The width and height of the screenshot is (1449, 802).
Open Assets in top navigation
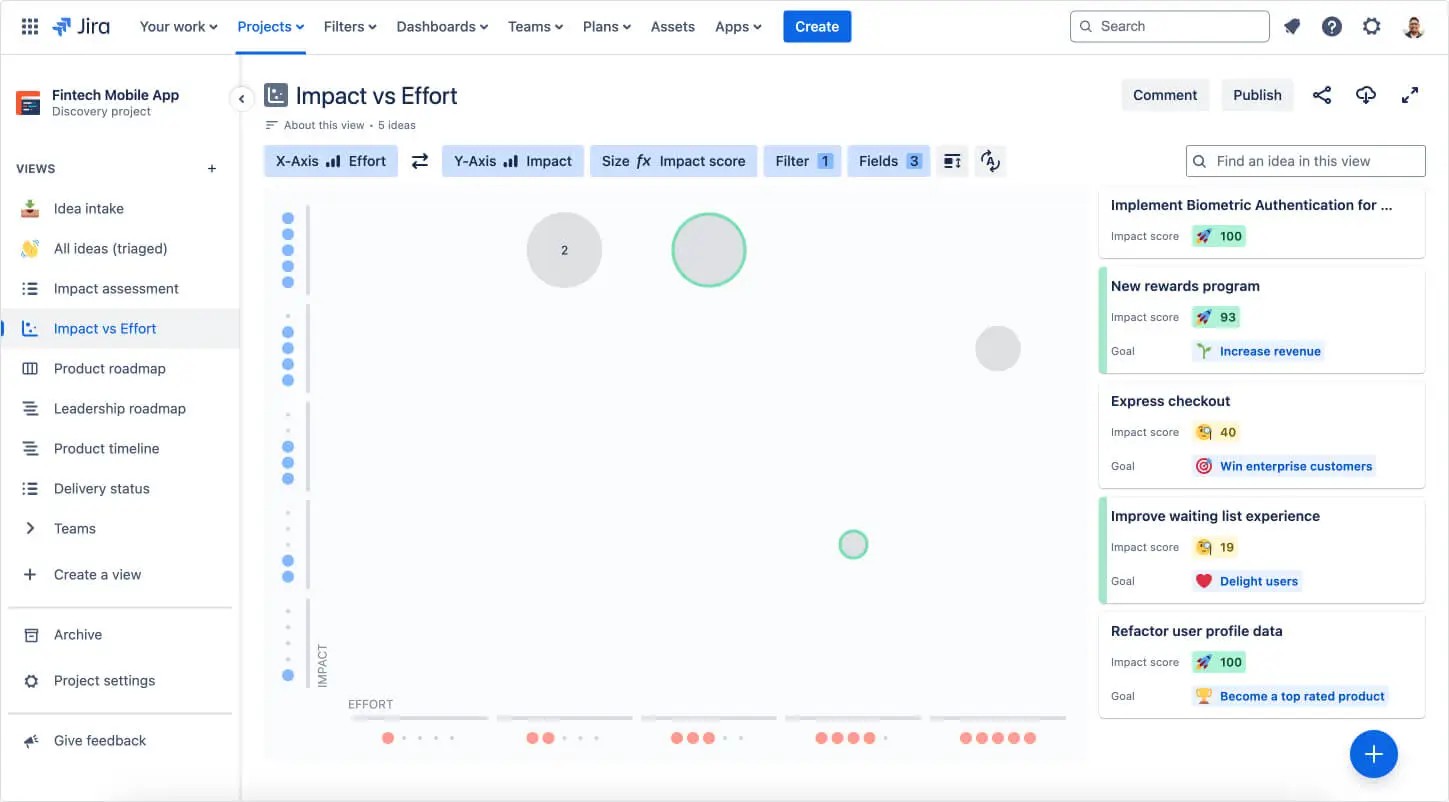(x=673, y=27)
